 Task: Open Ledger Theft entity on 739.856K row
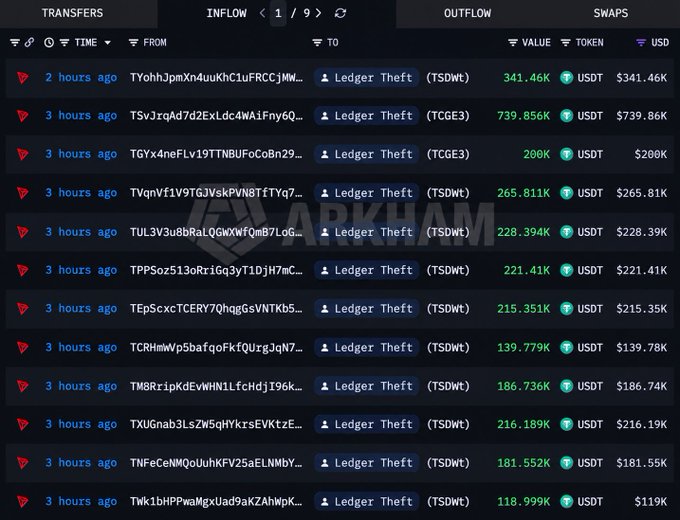coord(366,116)
